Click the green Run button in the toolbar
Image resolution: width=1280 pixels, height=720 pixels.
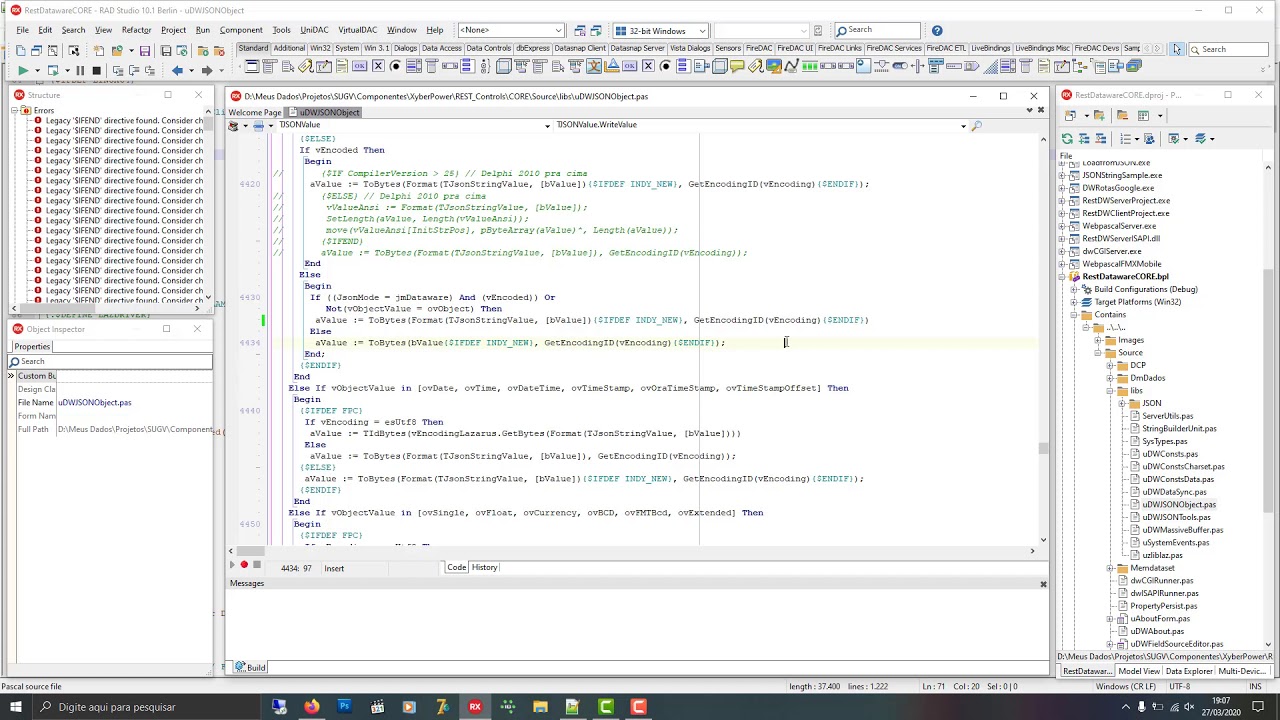[x=22, y=70]
